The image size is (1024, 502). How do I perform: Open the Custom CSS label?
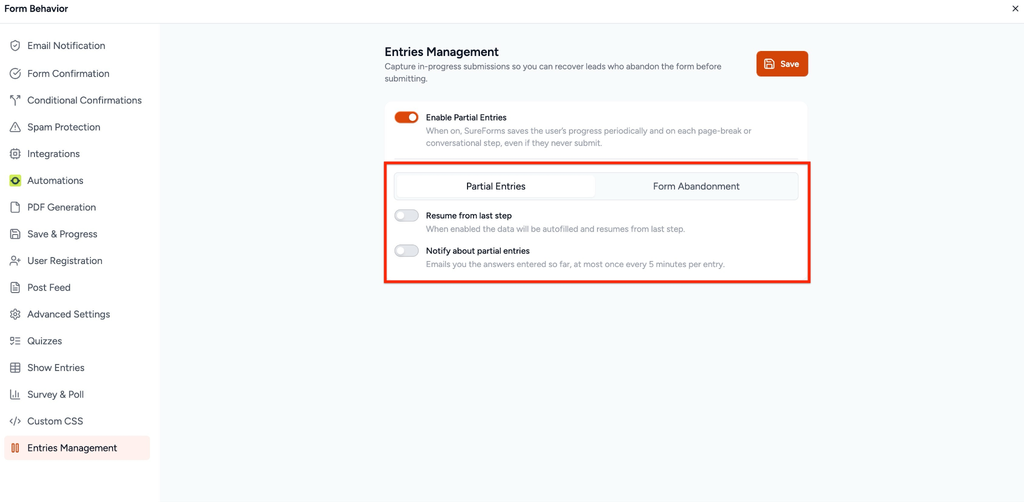[x=56, y=422]
